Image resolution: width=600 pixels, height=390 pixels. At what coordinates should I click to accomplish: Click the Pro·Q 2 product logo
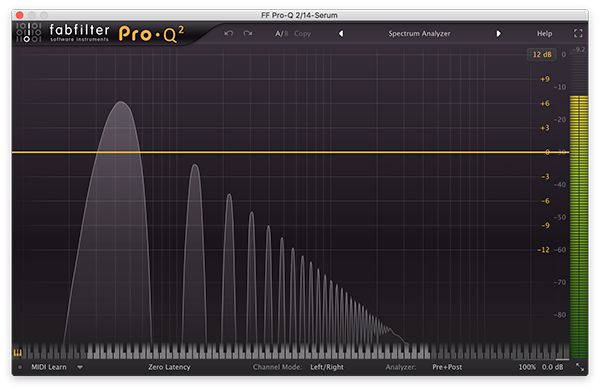(x=152, y=34)
